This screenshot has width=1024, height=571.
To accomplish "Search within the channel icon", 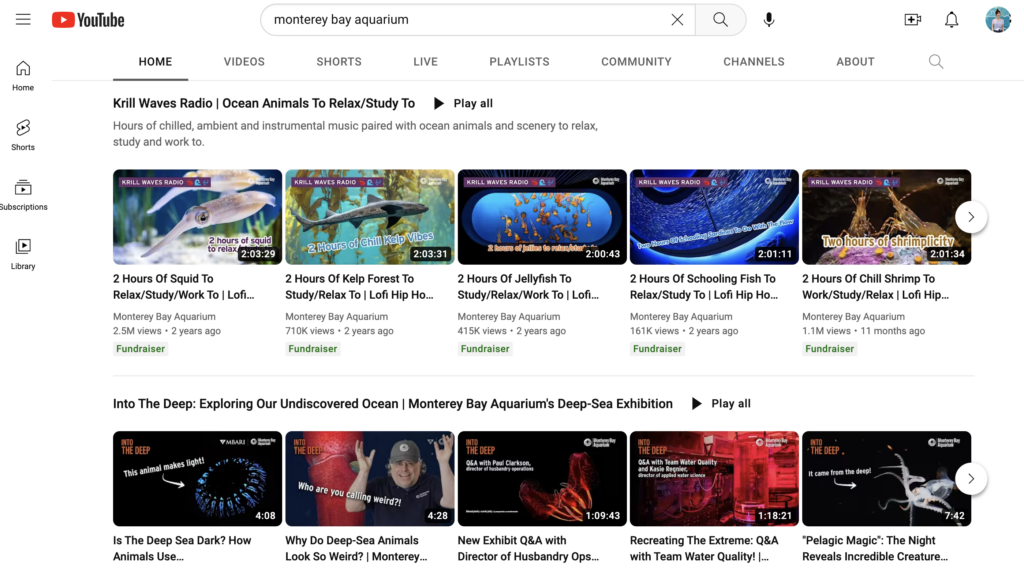I will tap(936, 61).
